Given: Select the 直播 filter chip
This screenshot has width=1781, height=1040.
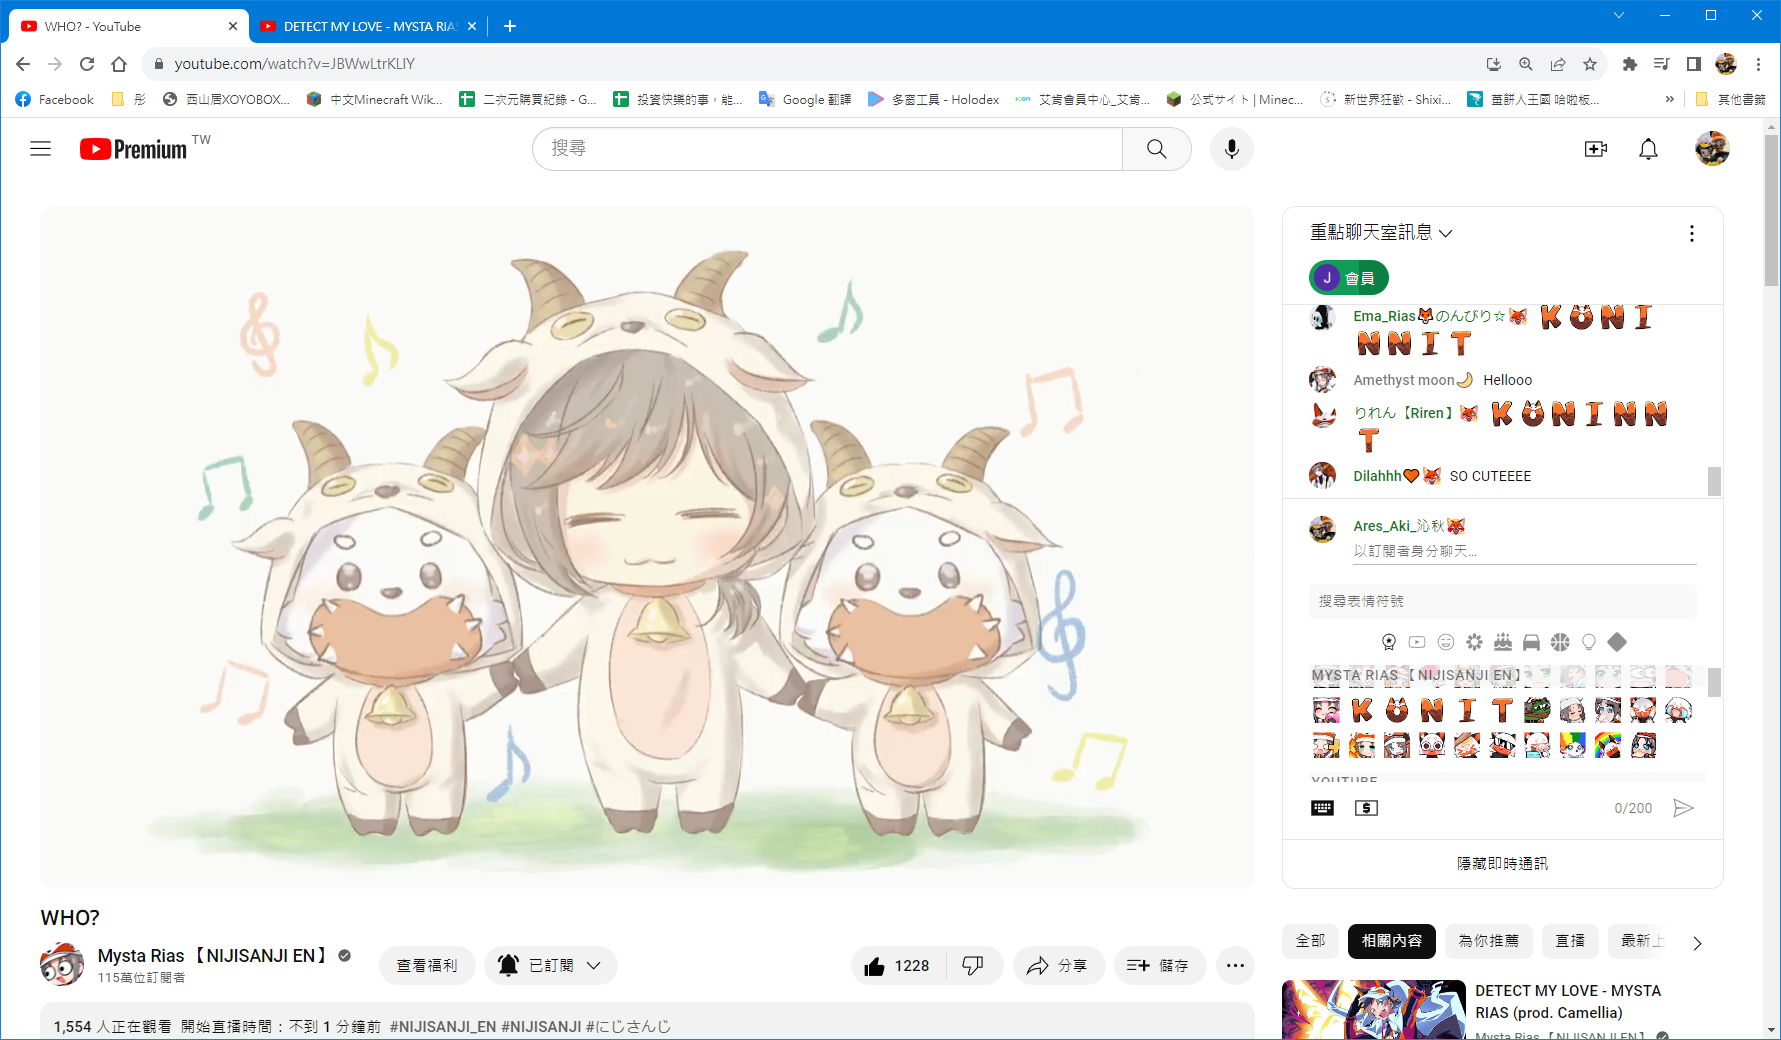Looking at the screenshot, I should coord(1570,941).
